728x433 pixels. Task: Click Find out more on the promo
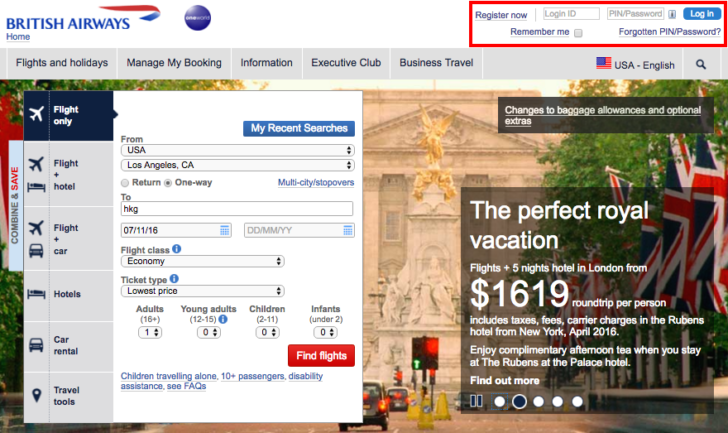pyautogui.click(x=505, y=381)
